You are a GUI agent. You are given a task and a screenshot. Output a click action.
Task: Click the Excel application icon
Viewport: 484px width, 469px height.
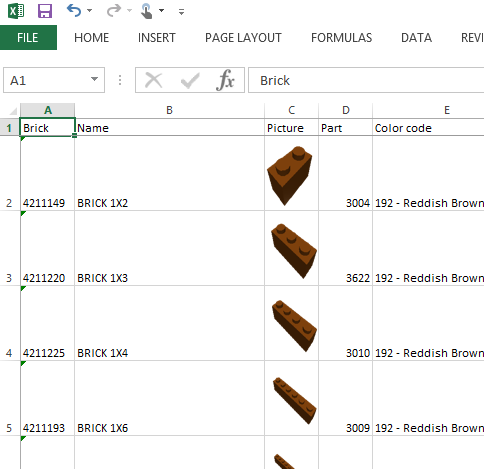pos(16,11)
